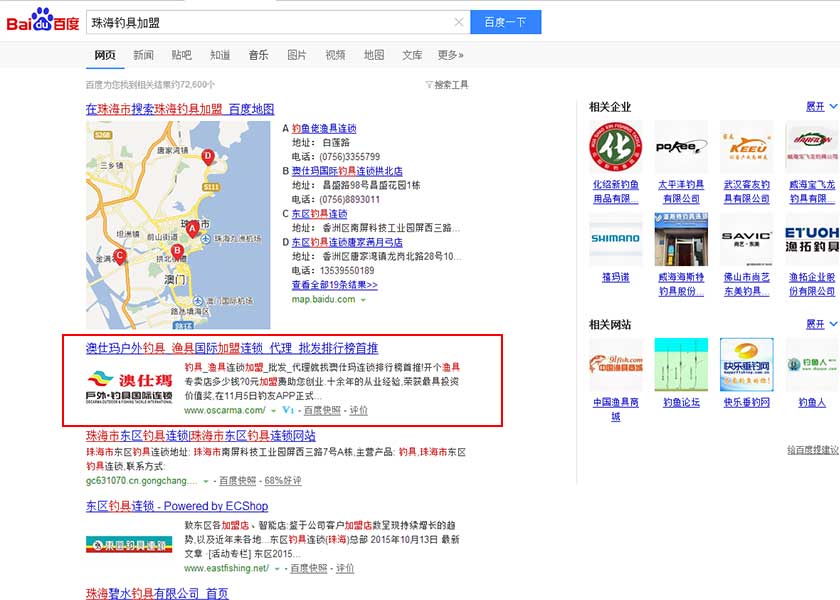Click the pokee 太平洋钓具 logo
The image size is (840, 600).
[x=681, y=146]
